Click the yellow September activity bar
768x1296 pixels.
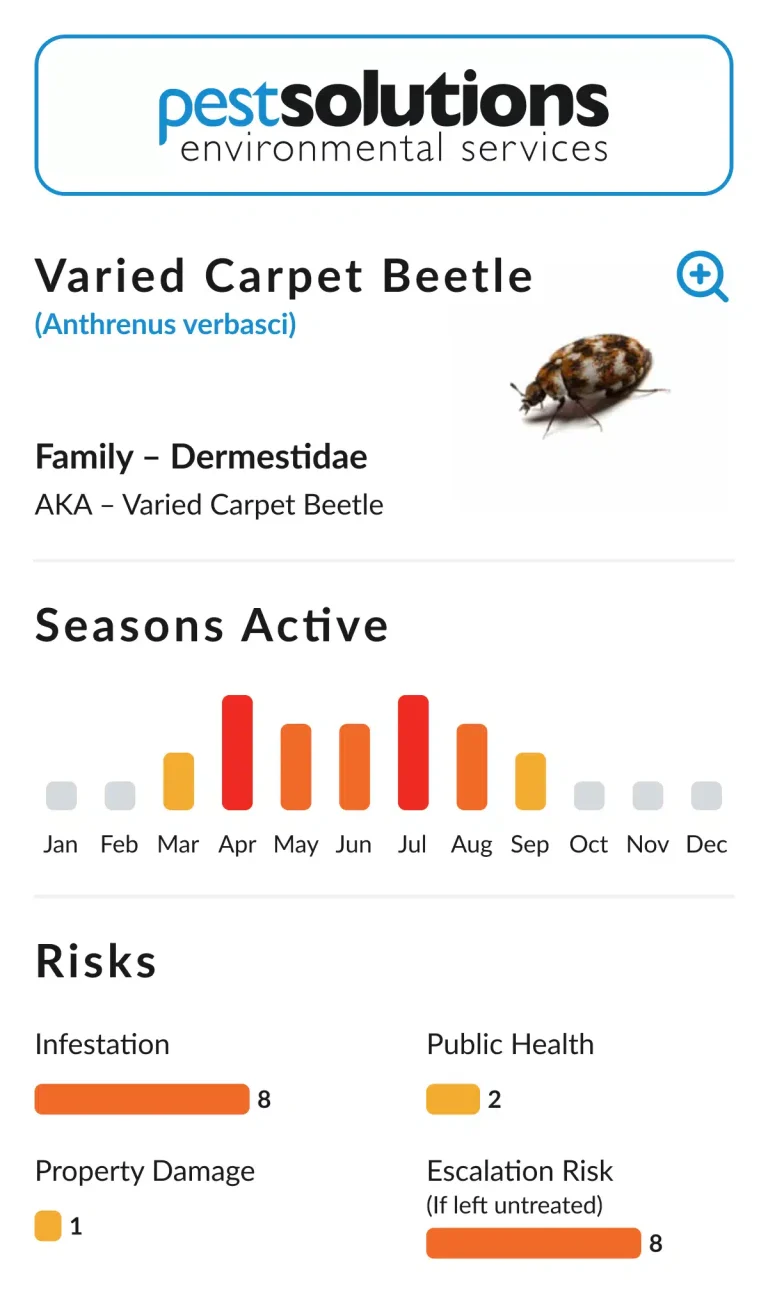pos(530,781)
